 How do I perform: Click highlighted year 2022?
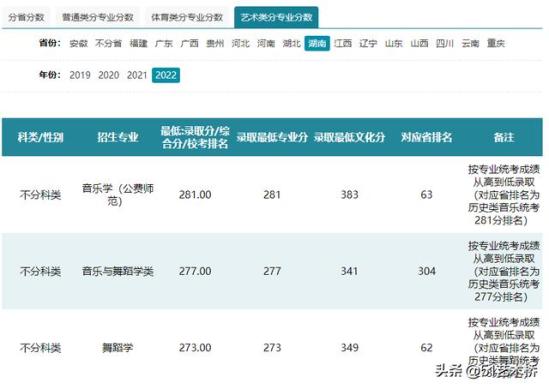tap(166, 75)
